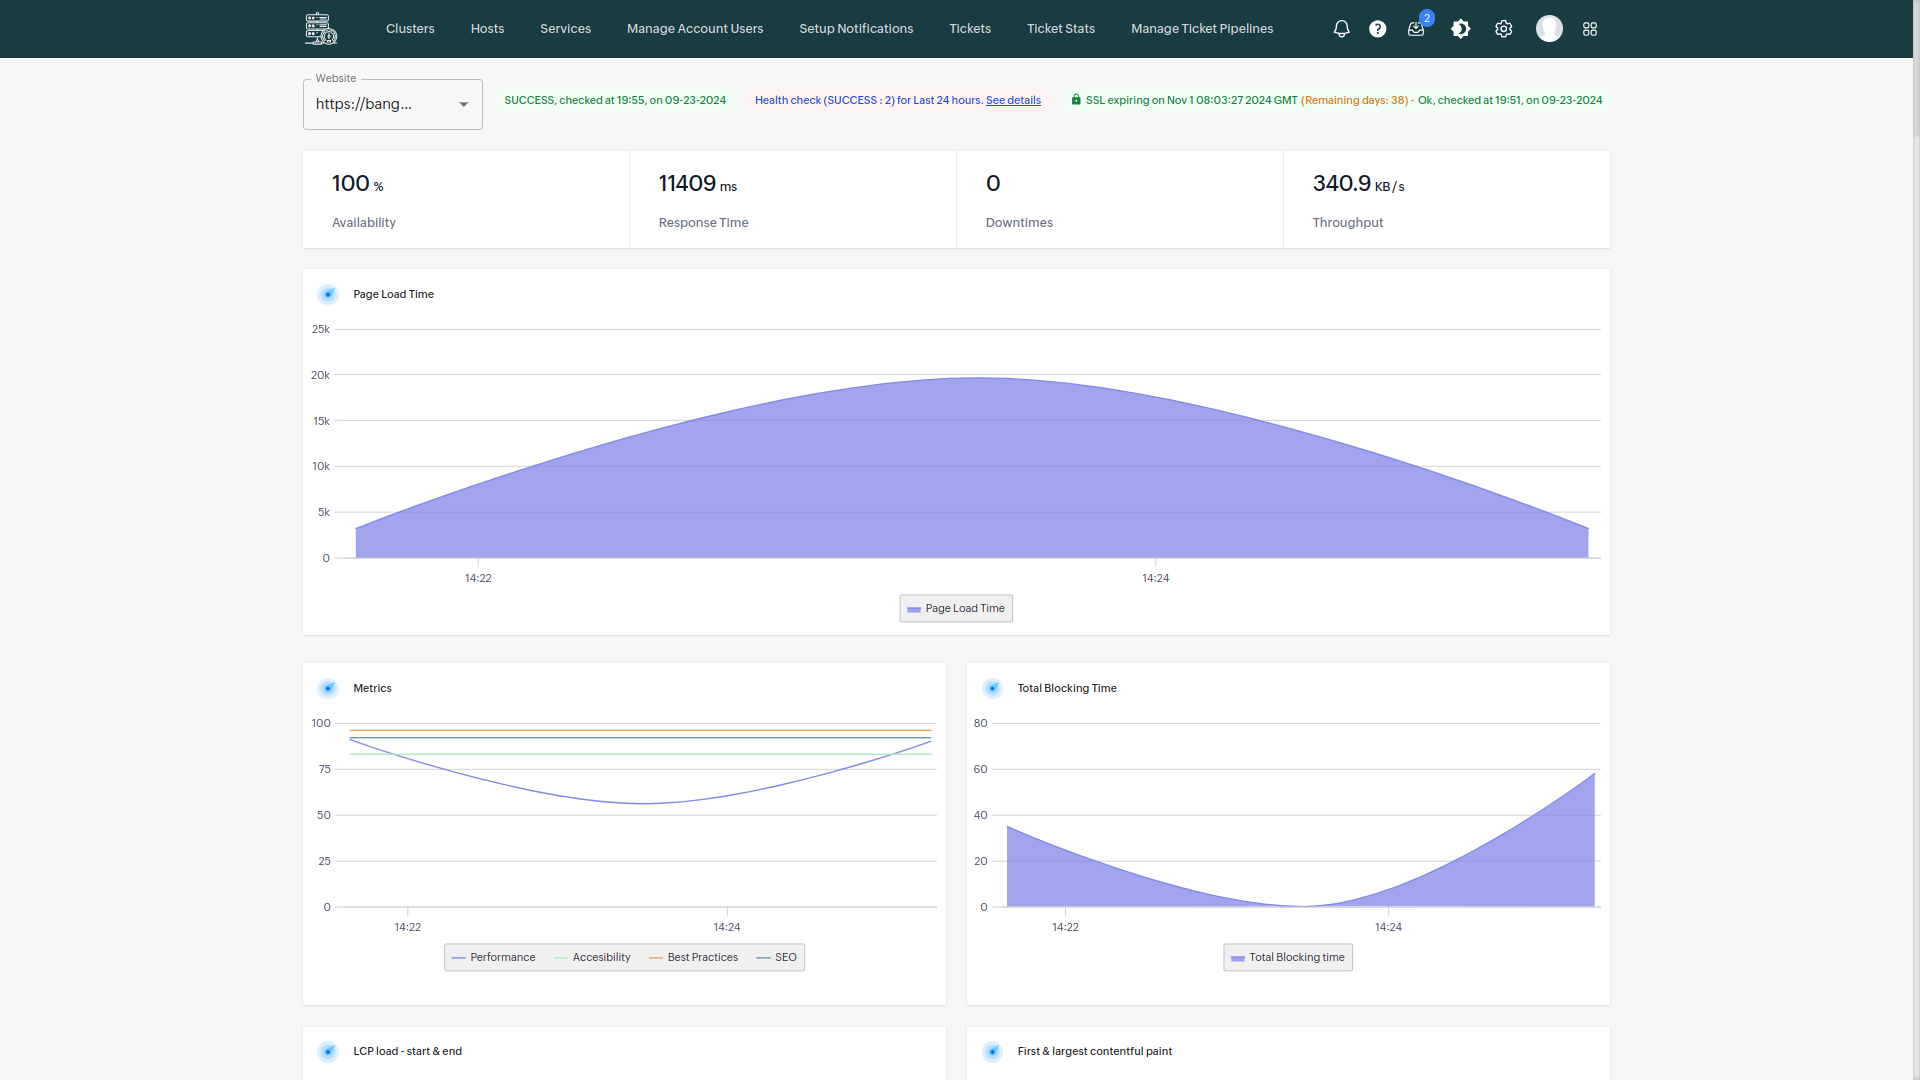Screen dimensions: 1920x1080
Task: Click the Total Blocking Time chart icon
Action: [992, 688]
